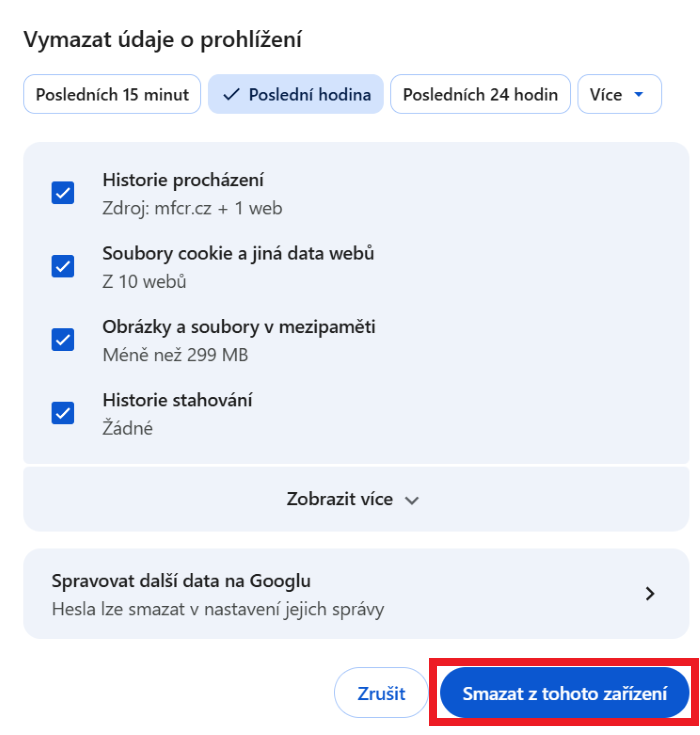The width and height of the screenshot is (700, 735).
Task: Click Smazat z tohoto zařízení button
Action: [x=564, y=693]
